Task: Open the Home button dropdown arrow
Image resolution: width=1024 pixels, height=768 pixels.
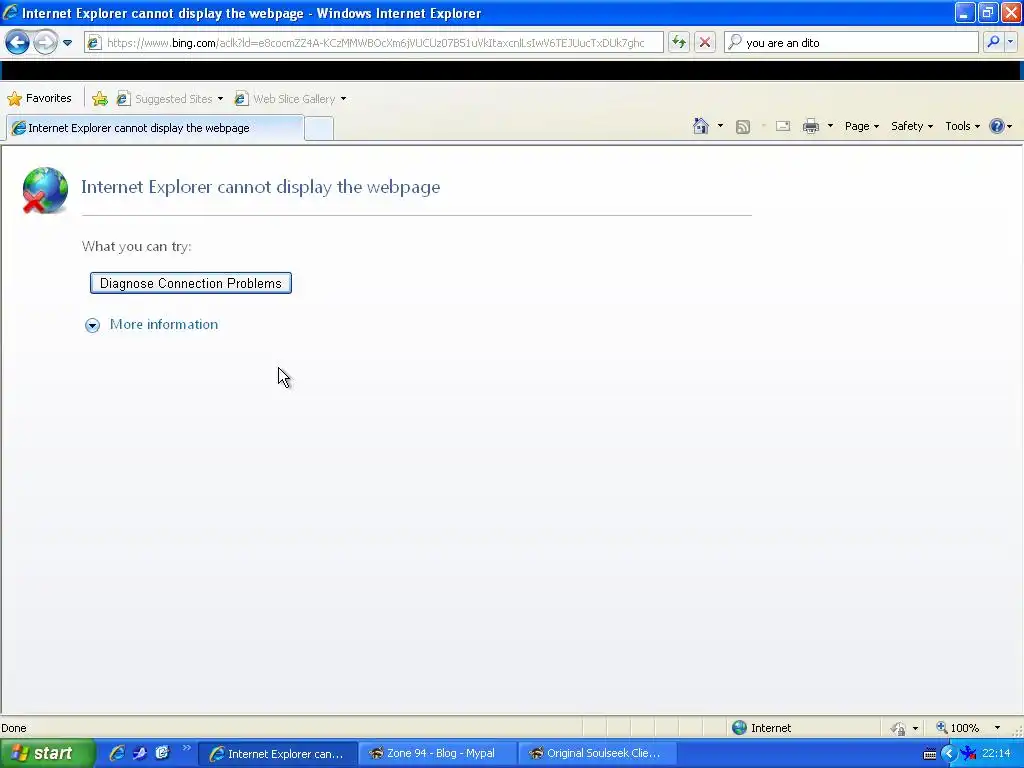Action: (720, 126)
